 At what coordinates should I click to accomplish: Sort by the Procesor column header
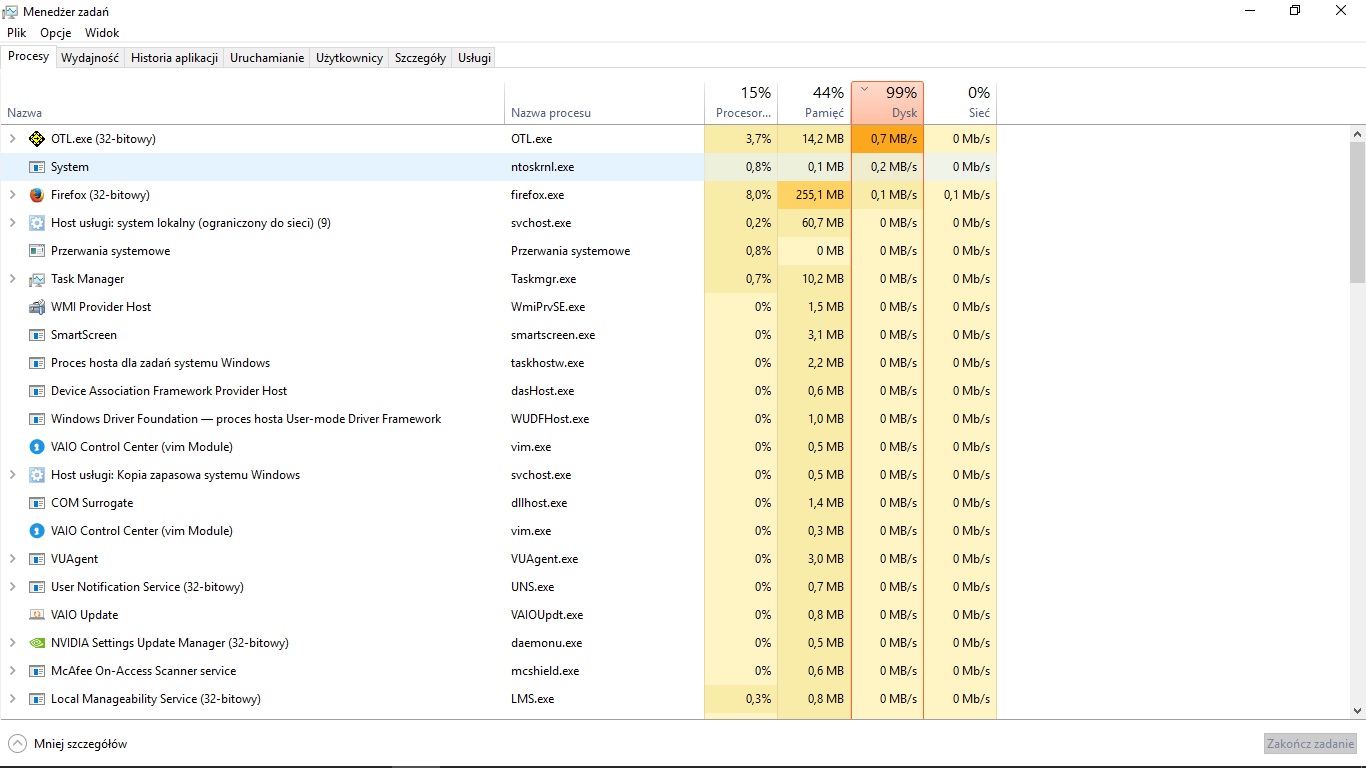click(x=741, y=103)
